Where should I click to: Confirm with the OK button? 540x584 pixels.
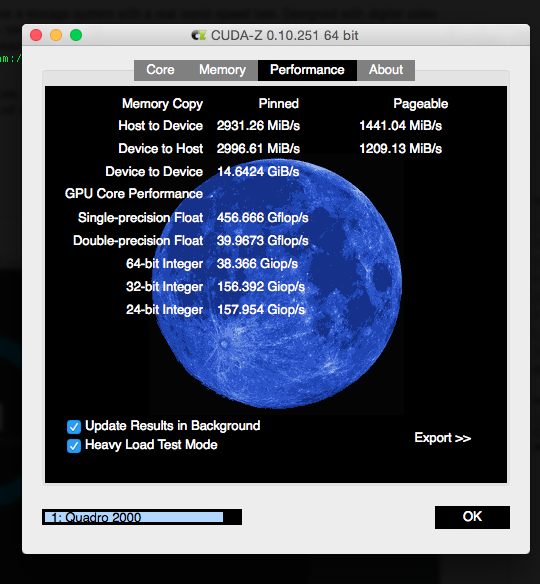click(472, 517)
